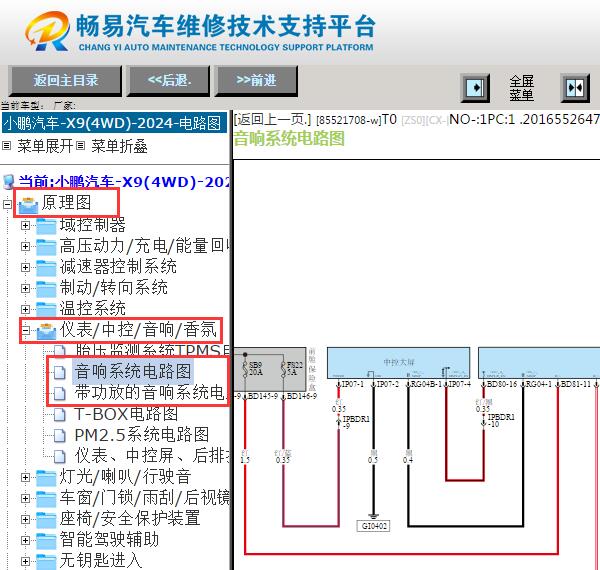This screenshot has width=600, height=570.
Task: Click the 无钥匙进入 folder icon
Action: (x=46, y=562)
